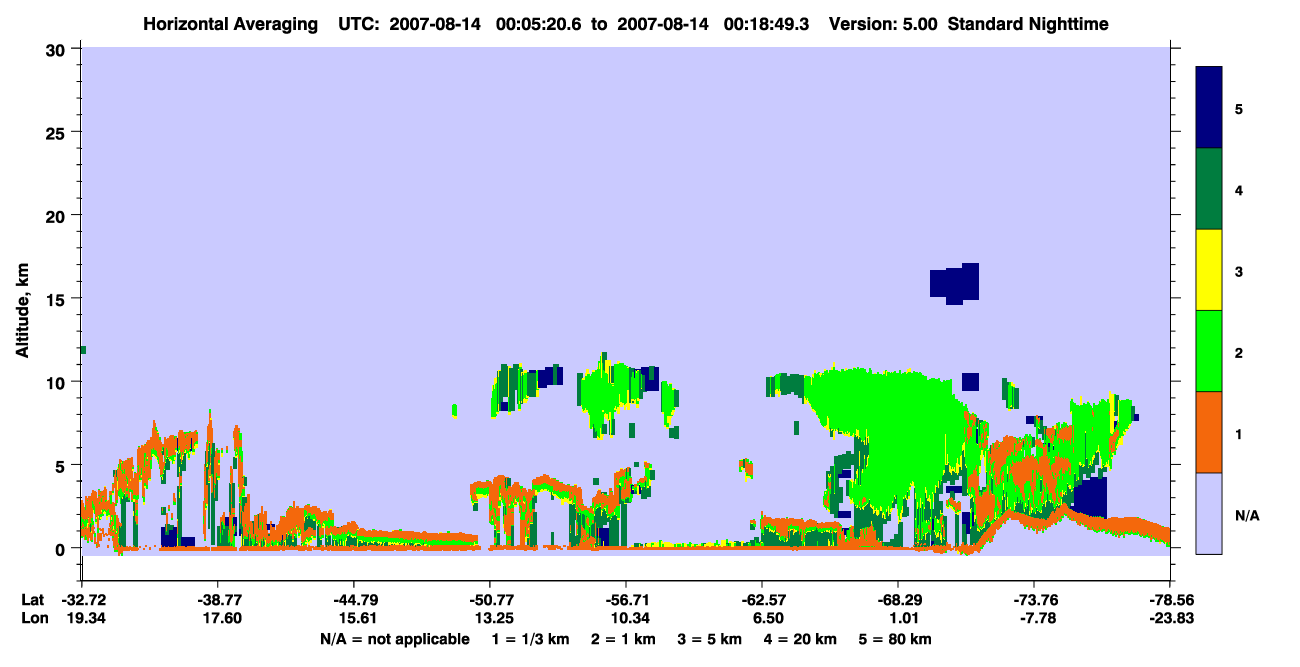1300x667 pixels.
Task: Click the yellow colorbar segment labeled 3
Action: [x=1209, y=270]
